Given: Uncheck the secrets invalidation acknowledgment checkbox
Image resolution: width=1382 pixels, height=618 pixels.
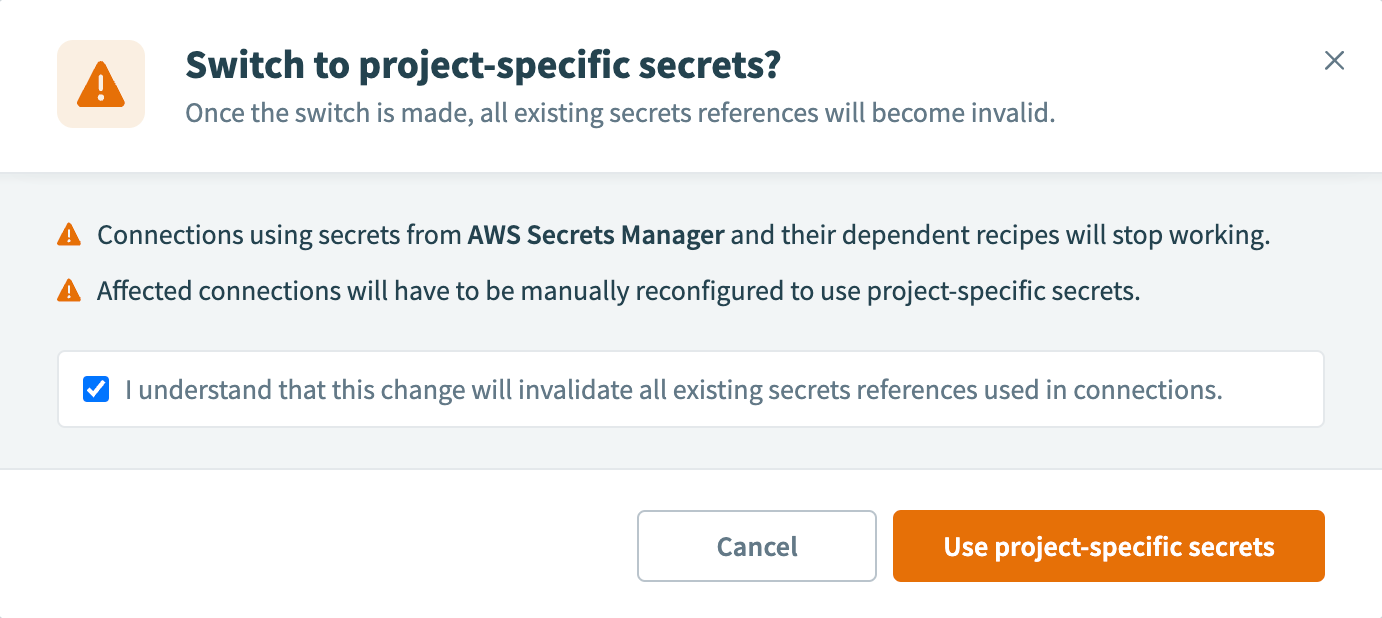Looking at the screenshot, I should click(x=96, y=389).
